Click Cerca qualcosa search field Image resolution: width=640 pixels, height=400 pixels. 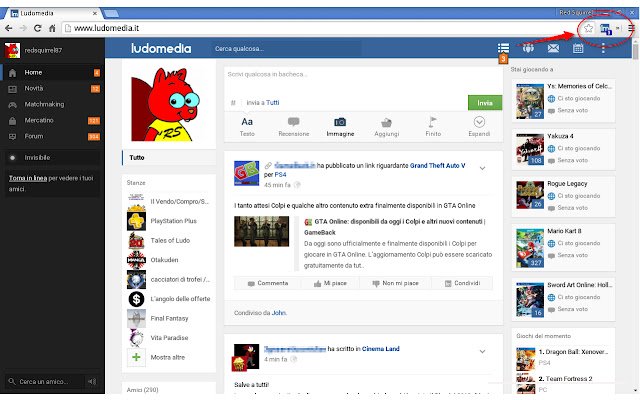click(x=286, y=49)
